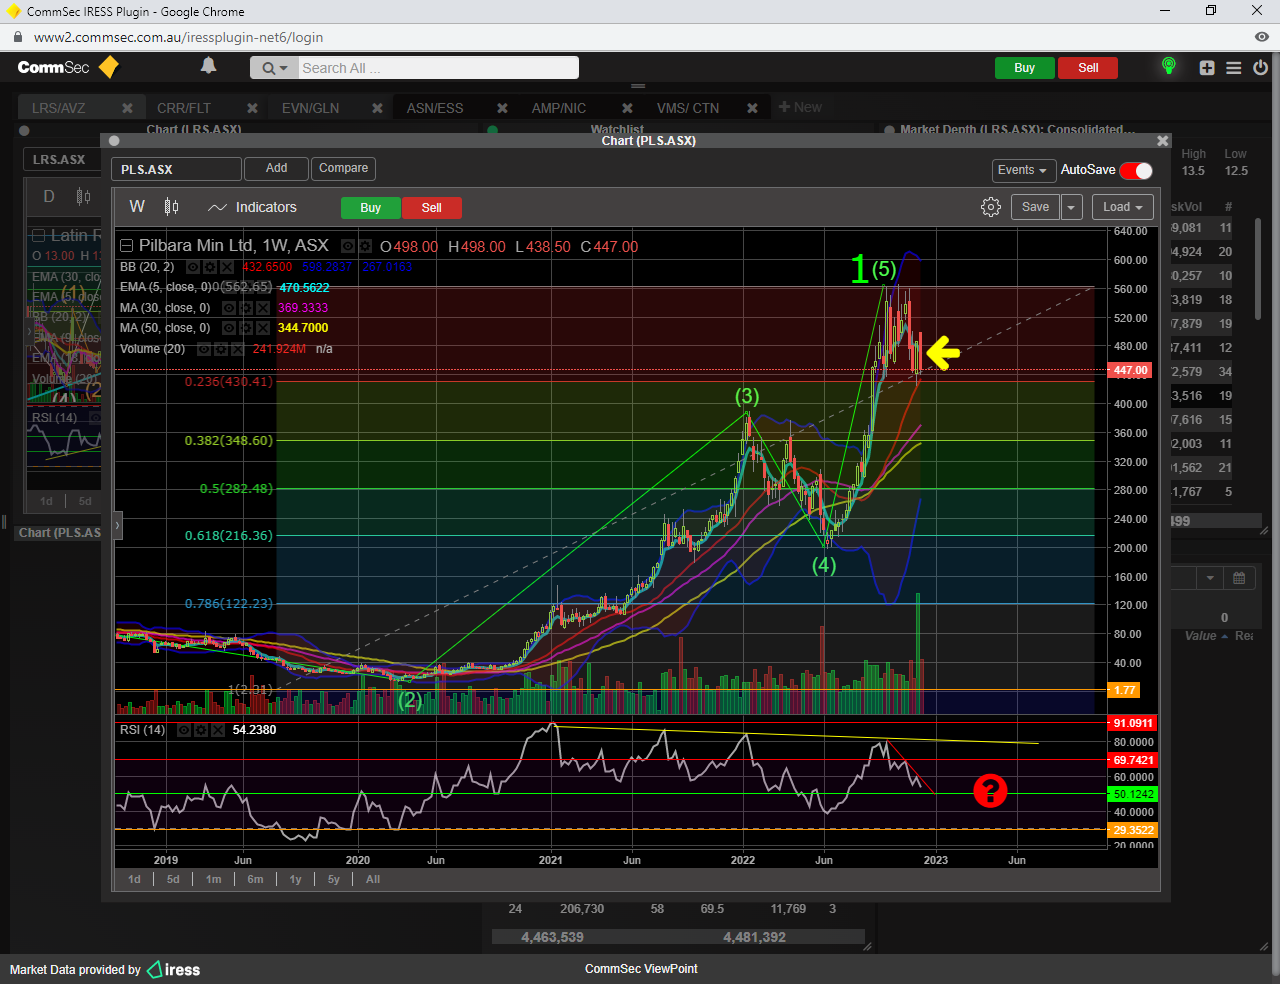Remove the MA (30, close, 0) indicator
1280x984 pixels.
(262, 308)
